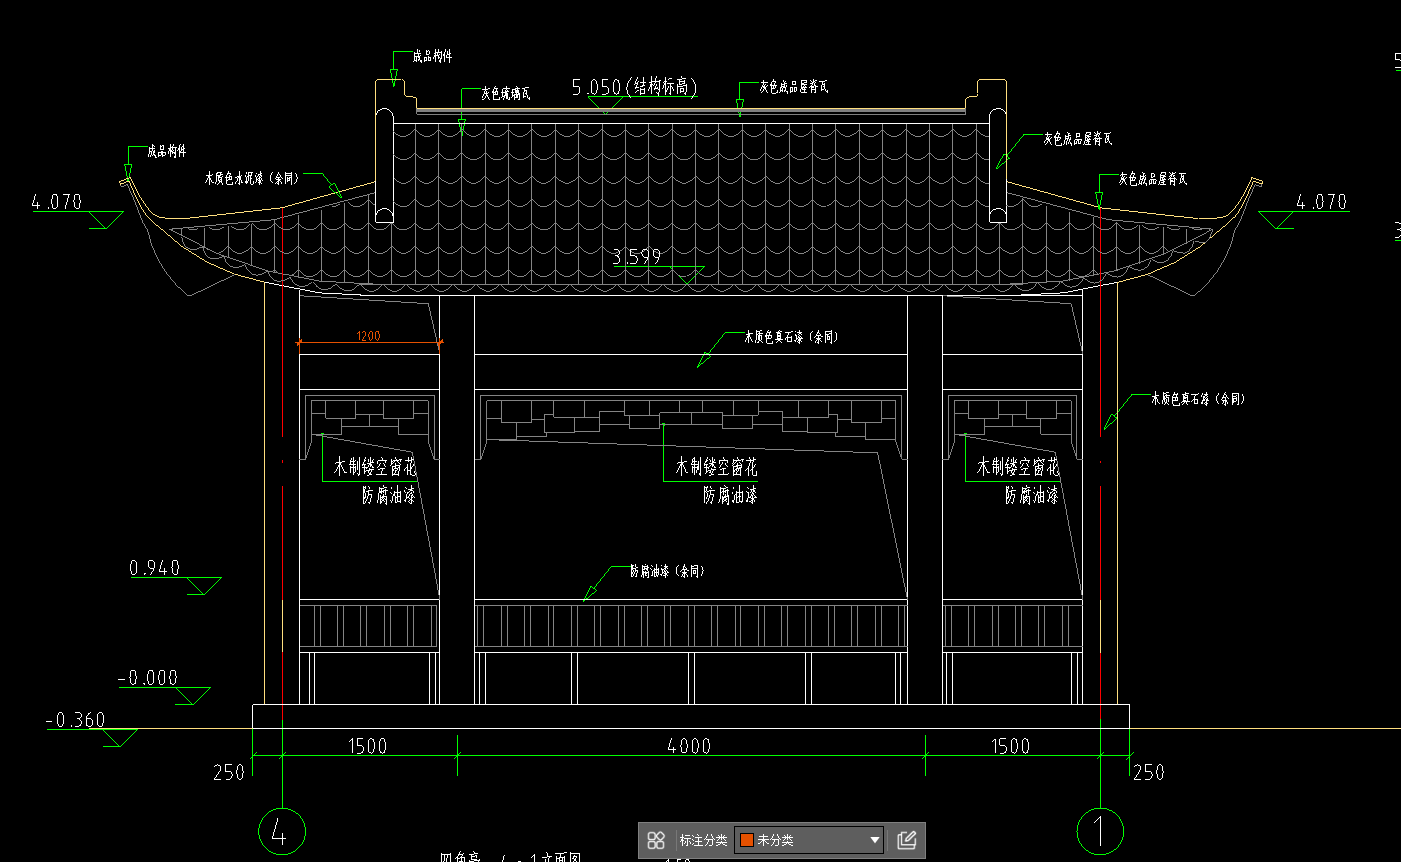Select the 成品构件 label at roof ridge top
Viewport: 1401px width, 862px height.
[x=432, y=57]
